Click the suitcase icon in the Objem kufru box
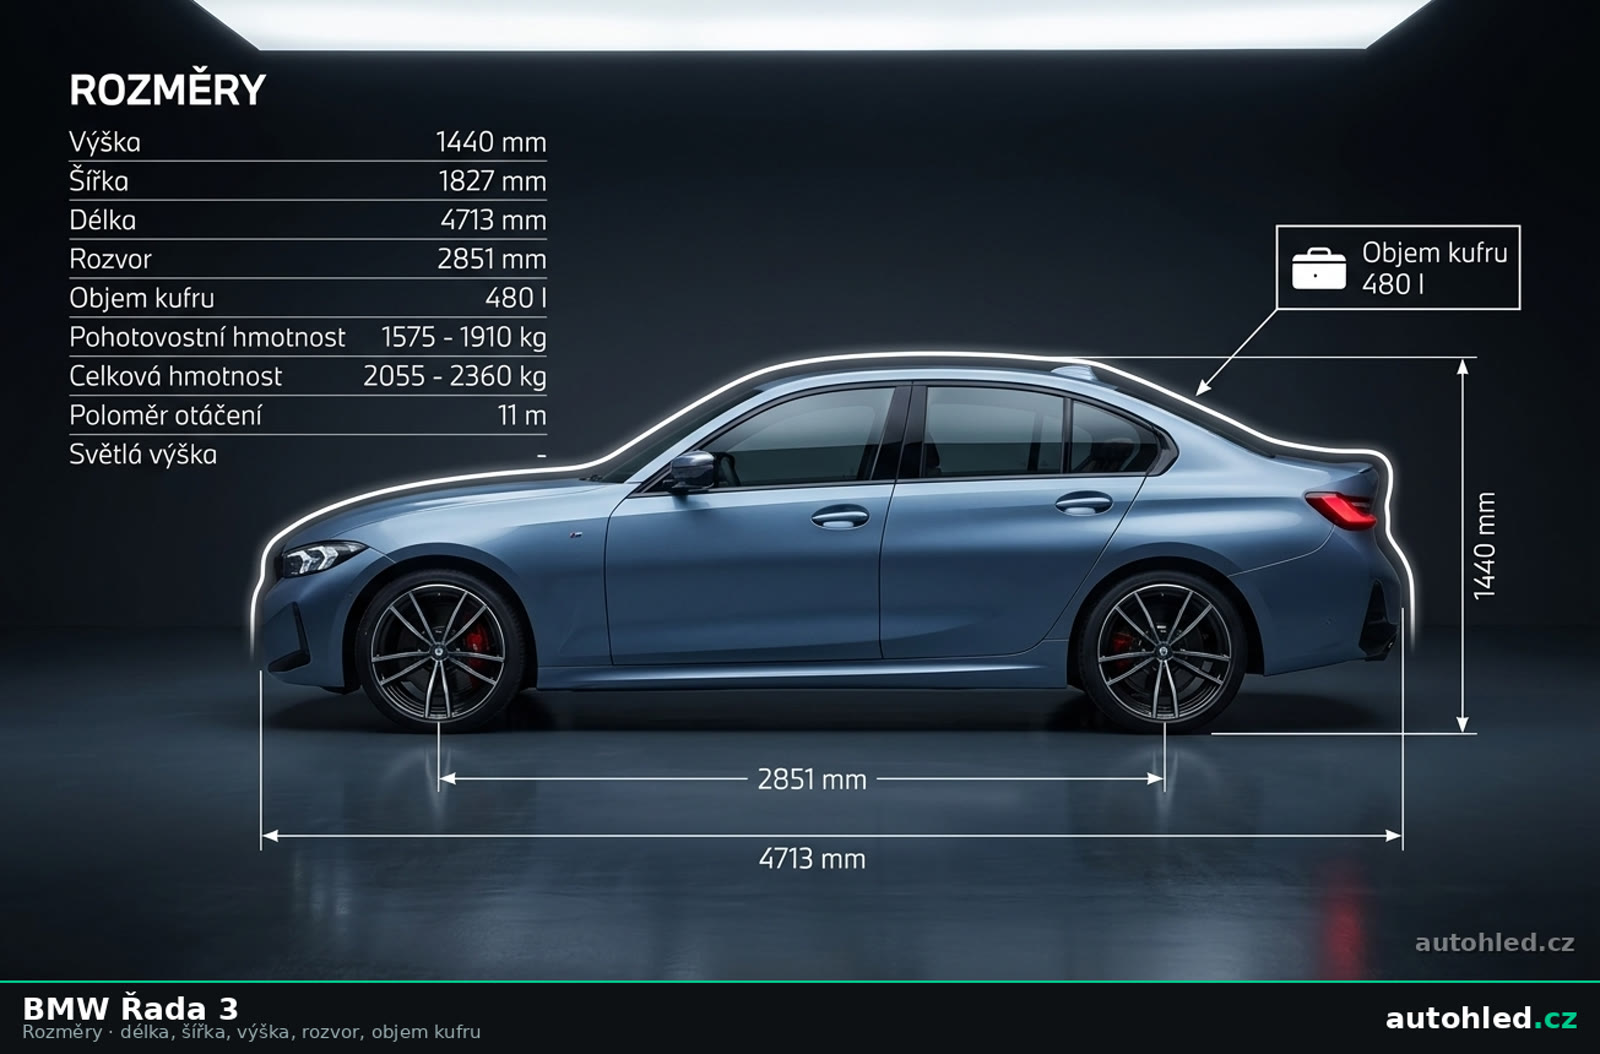1600x1054 pixels. [1318, 268]
